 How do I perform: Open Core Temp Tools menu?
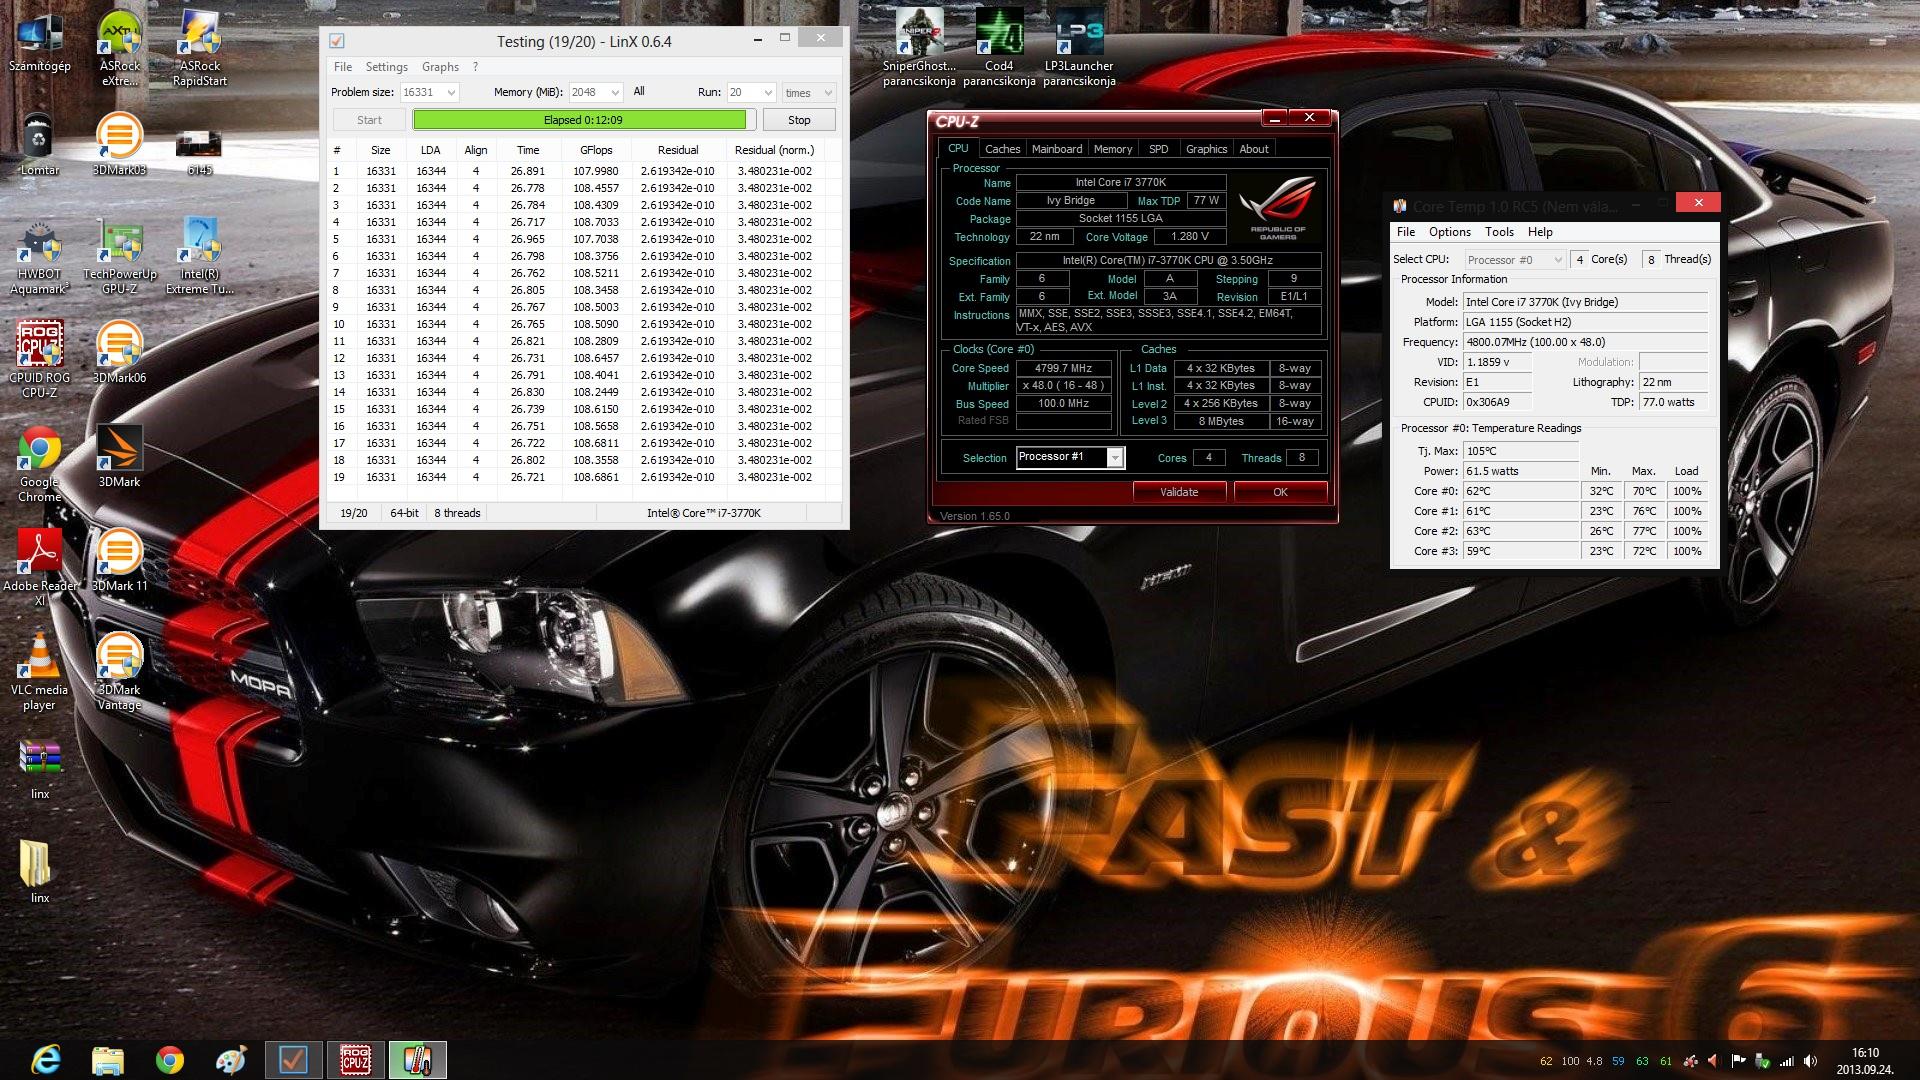pyautogui.click(x=1499, y=232)
